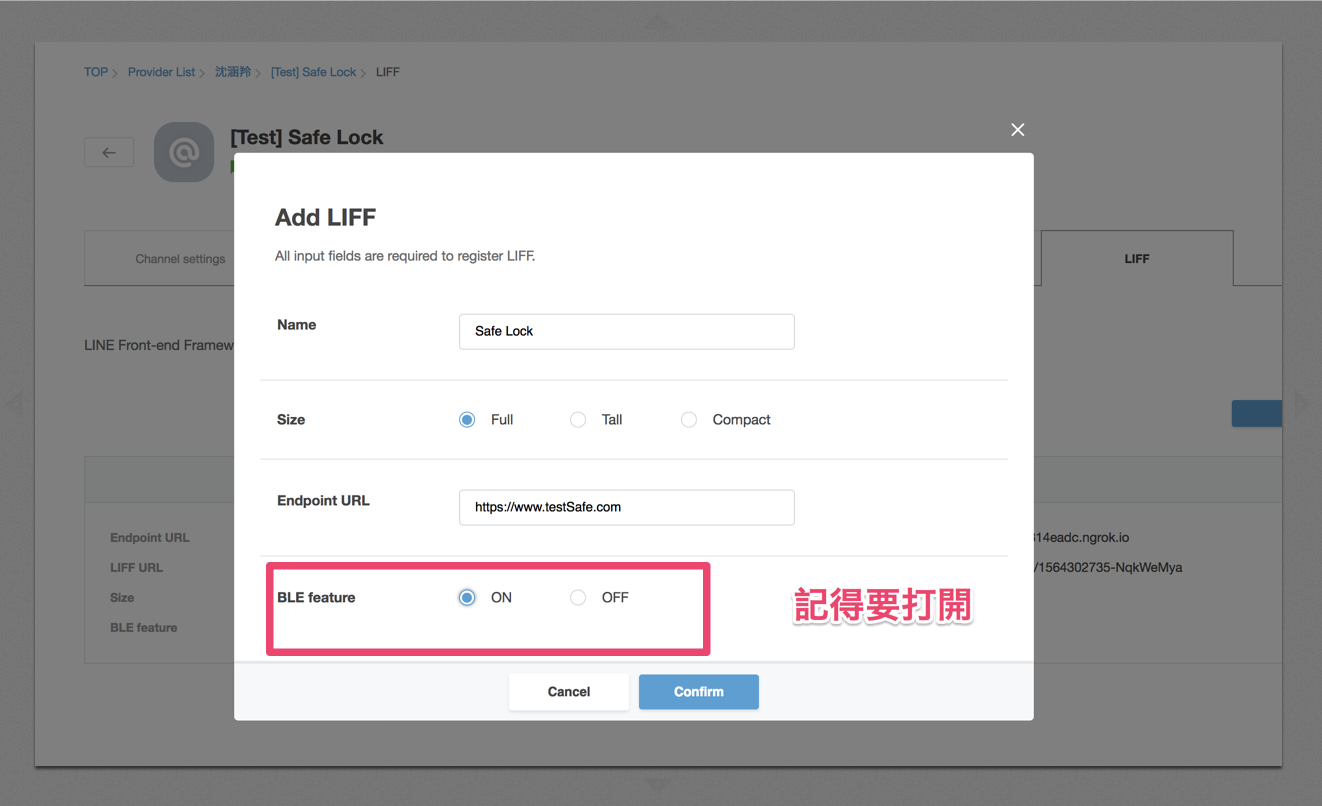Go to Provider List breadcrumb

[x=162, y=72]
